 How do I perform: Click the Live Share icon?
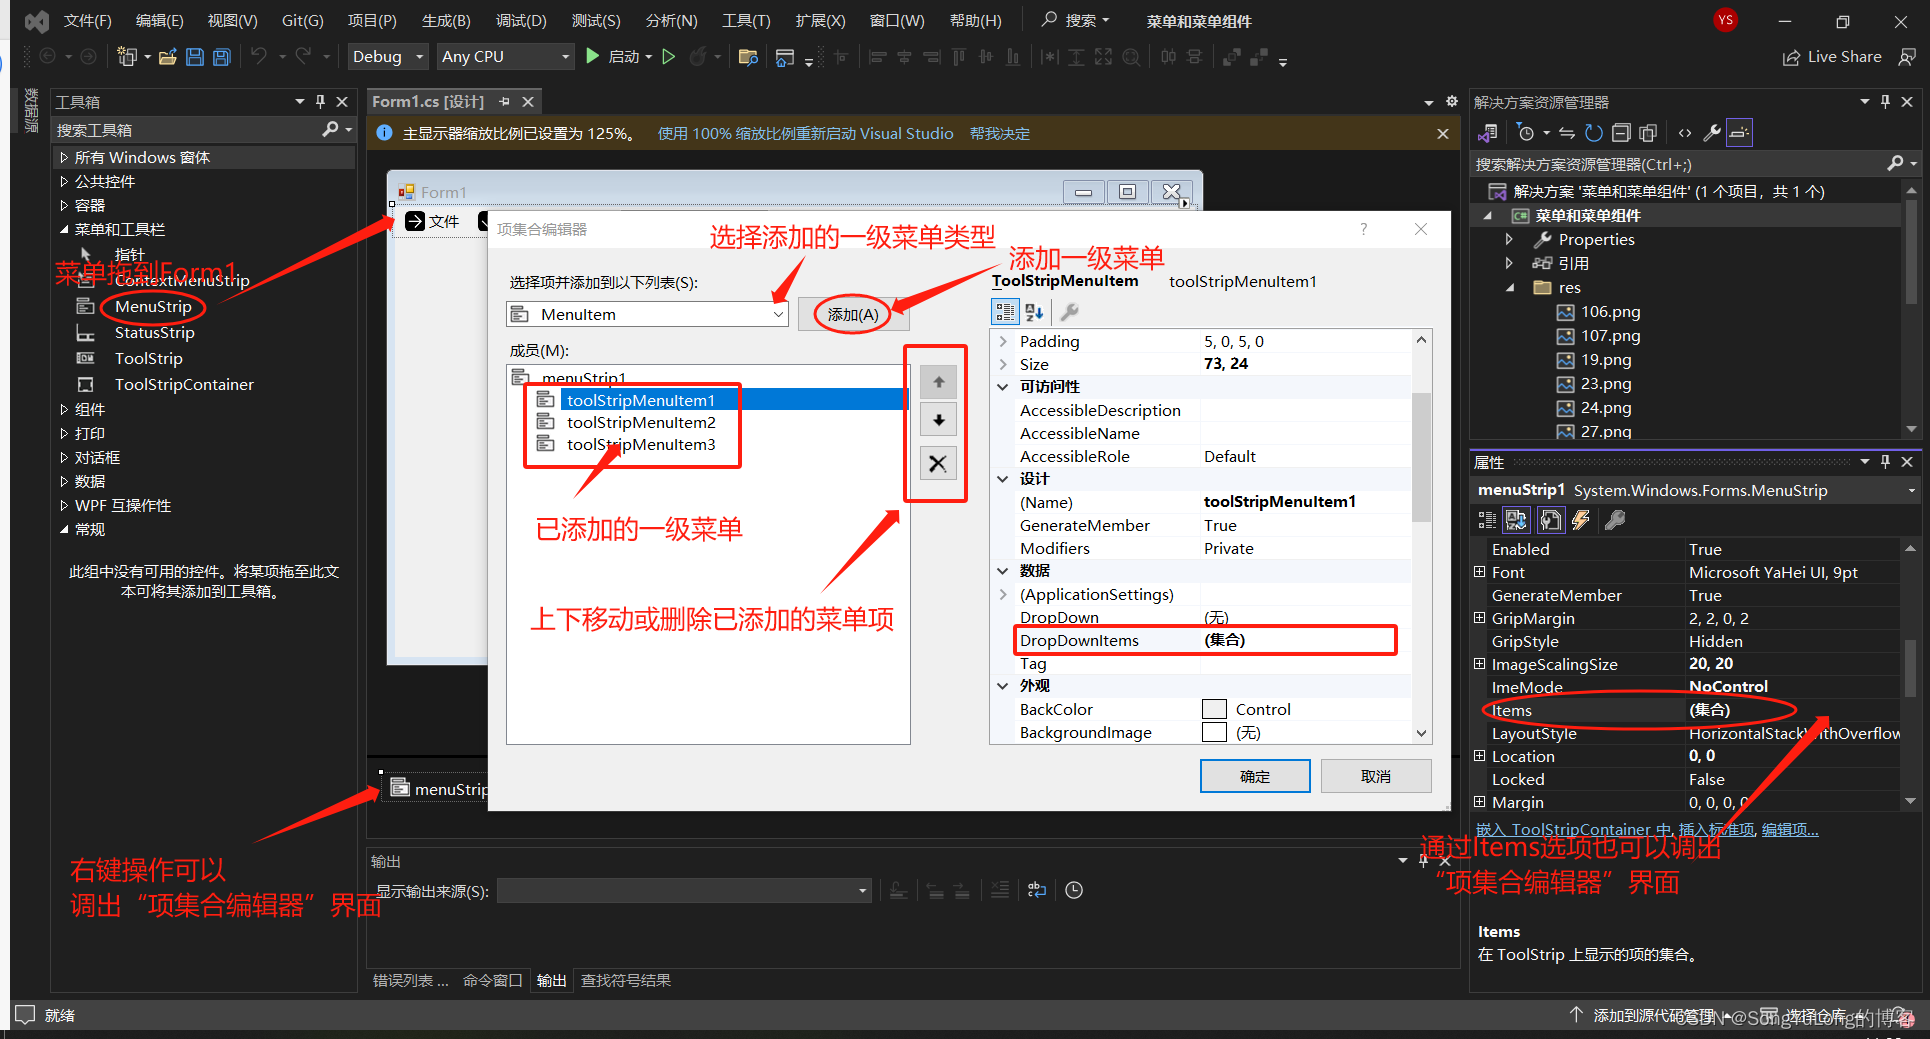click(1791, 57)
